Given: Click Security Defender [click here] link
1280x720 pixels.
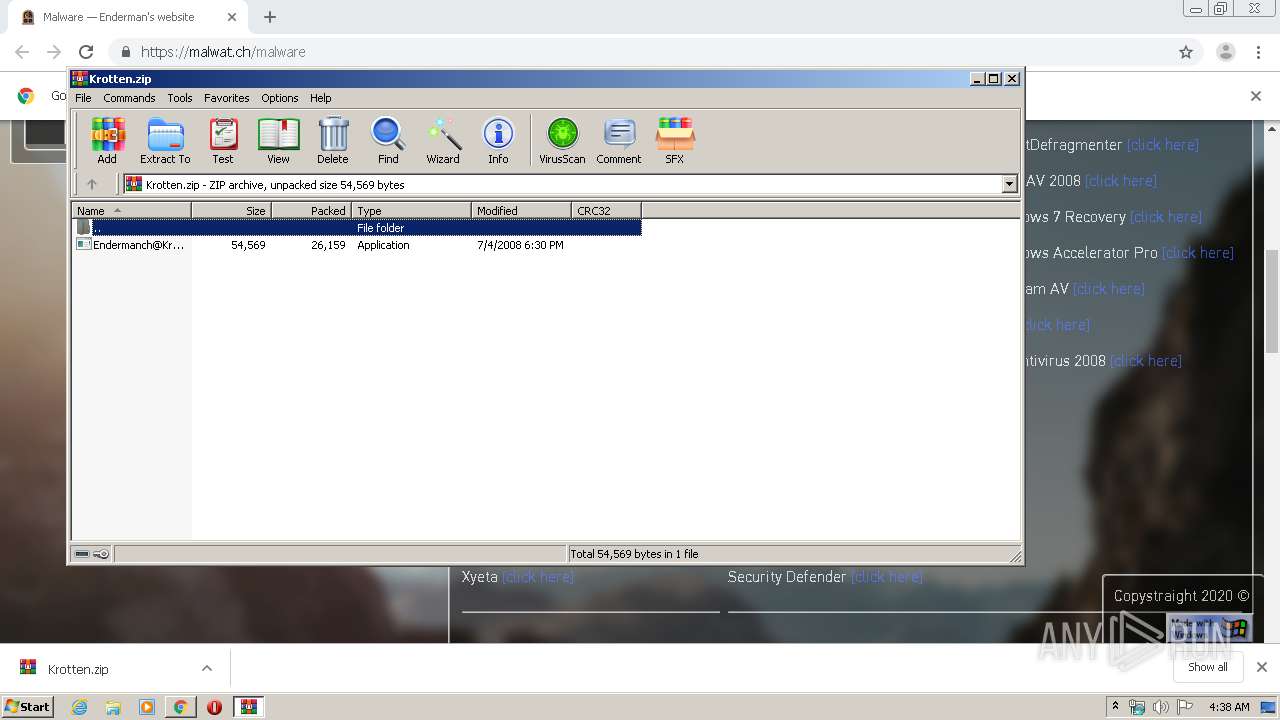Looking at the screenshot, I should (886, 577).
